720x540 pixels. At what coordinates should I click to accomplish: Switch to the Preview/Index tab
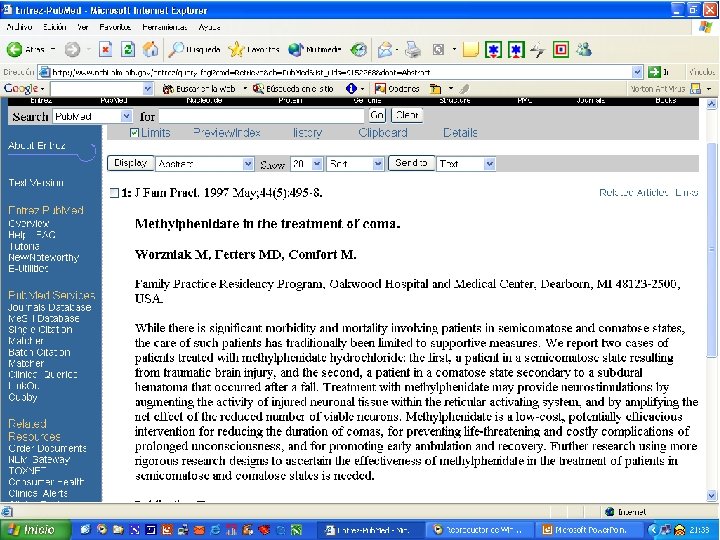(x=227, y=133)
